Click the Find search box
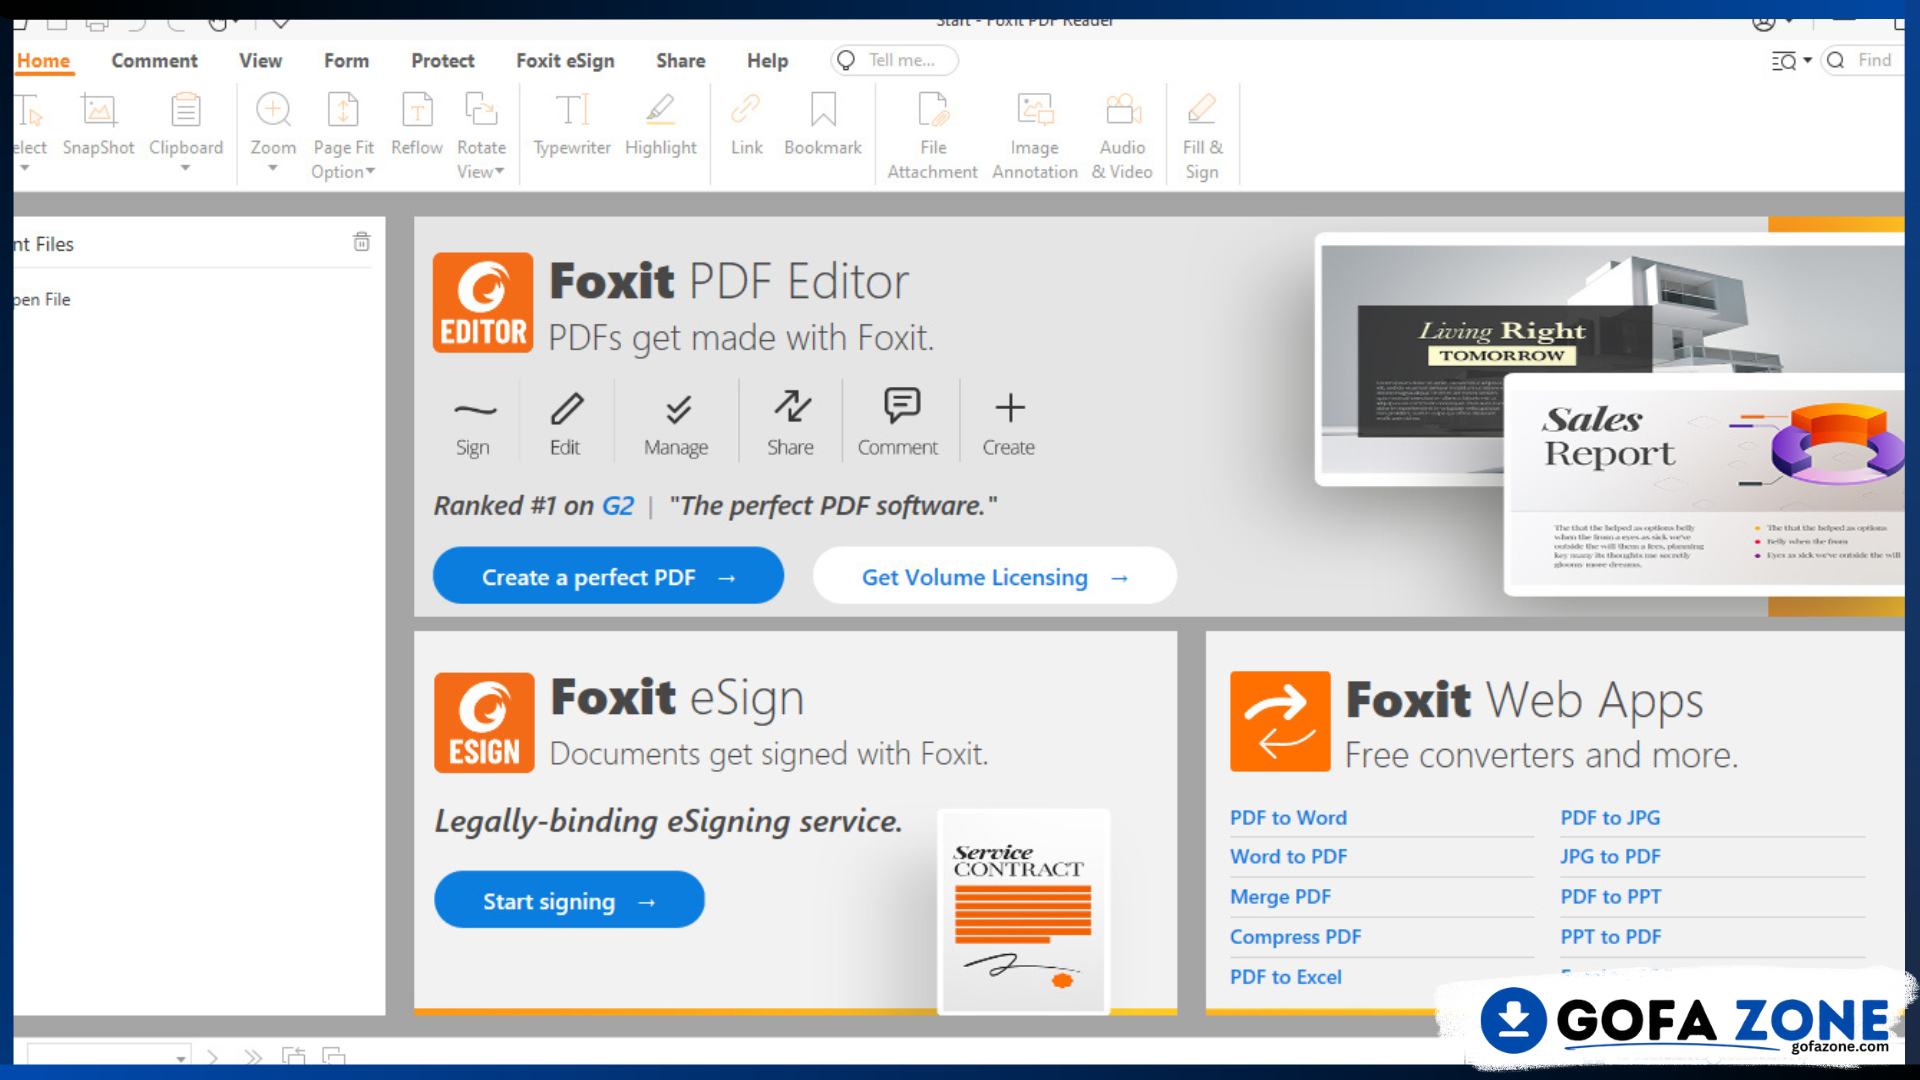Image resolution: width=1920 pixels, height=1080 pixels. [x=1864, y=61]
